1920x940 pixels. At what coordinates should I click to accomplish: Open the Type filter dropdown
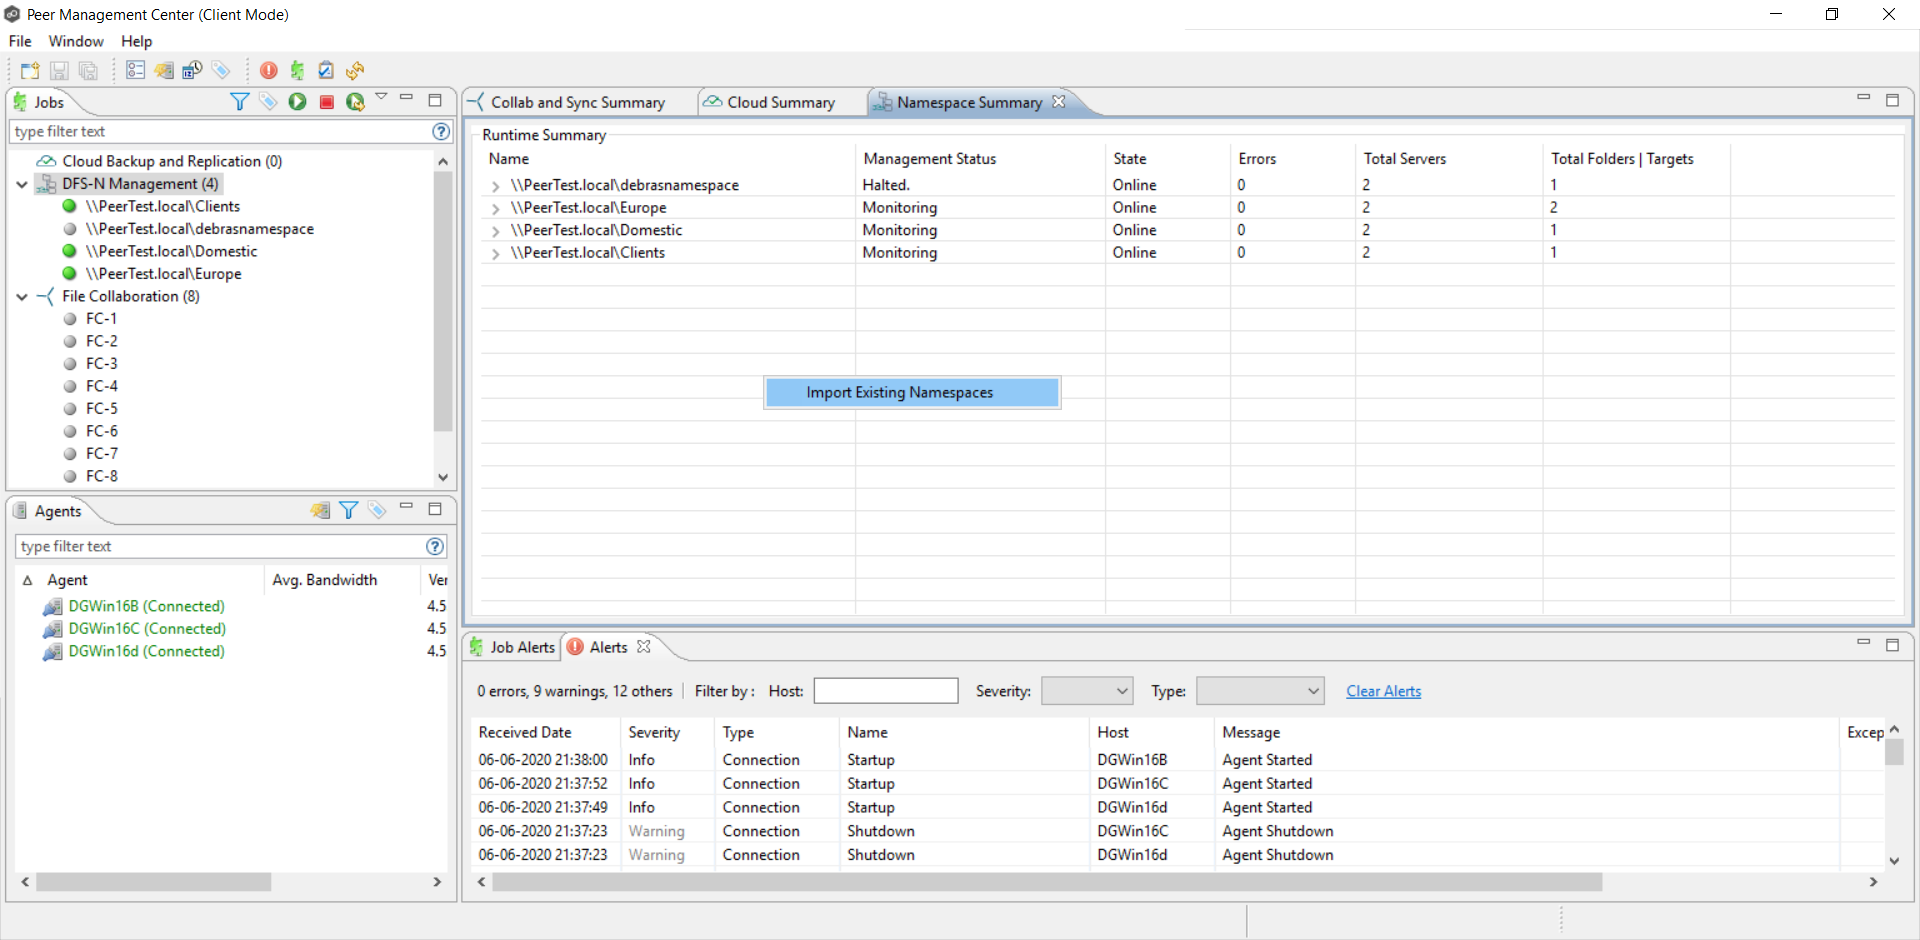click(1260, 691)
